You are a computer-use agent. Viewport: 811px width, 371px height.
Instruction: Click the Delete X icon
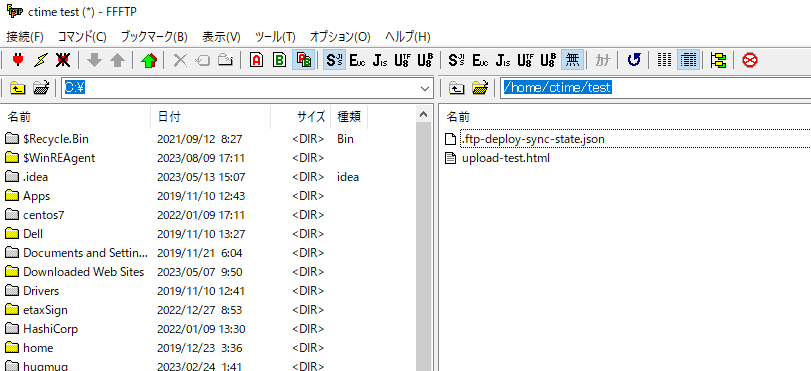[x=180, y=61]
